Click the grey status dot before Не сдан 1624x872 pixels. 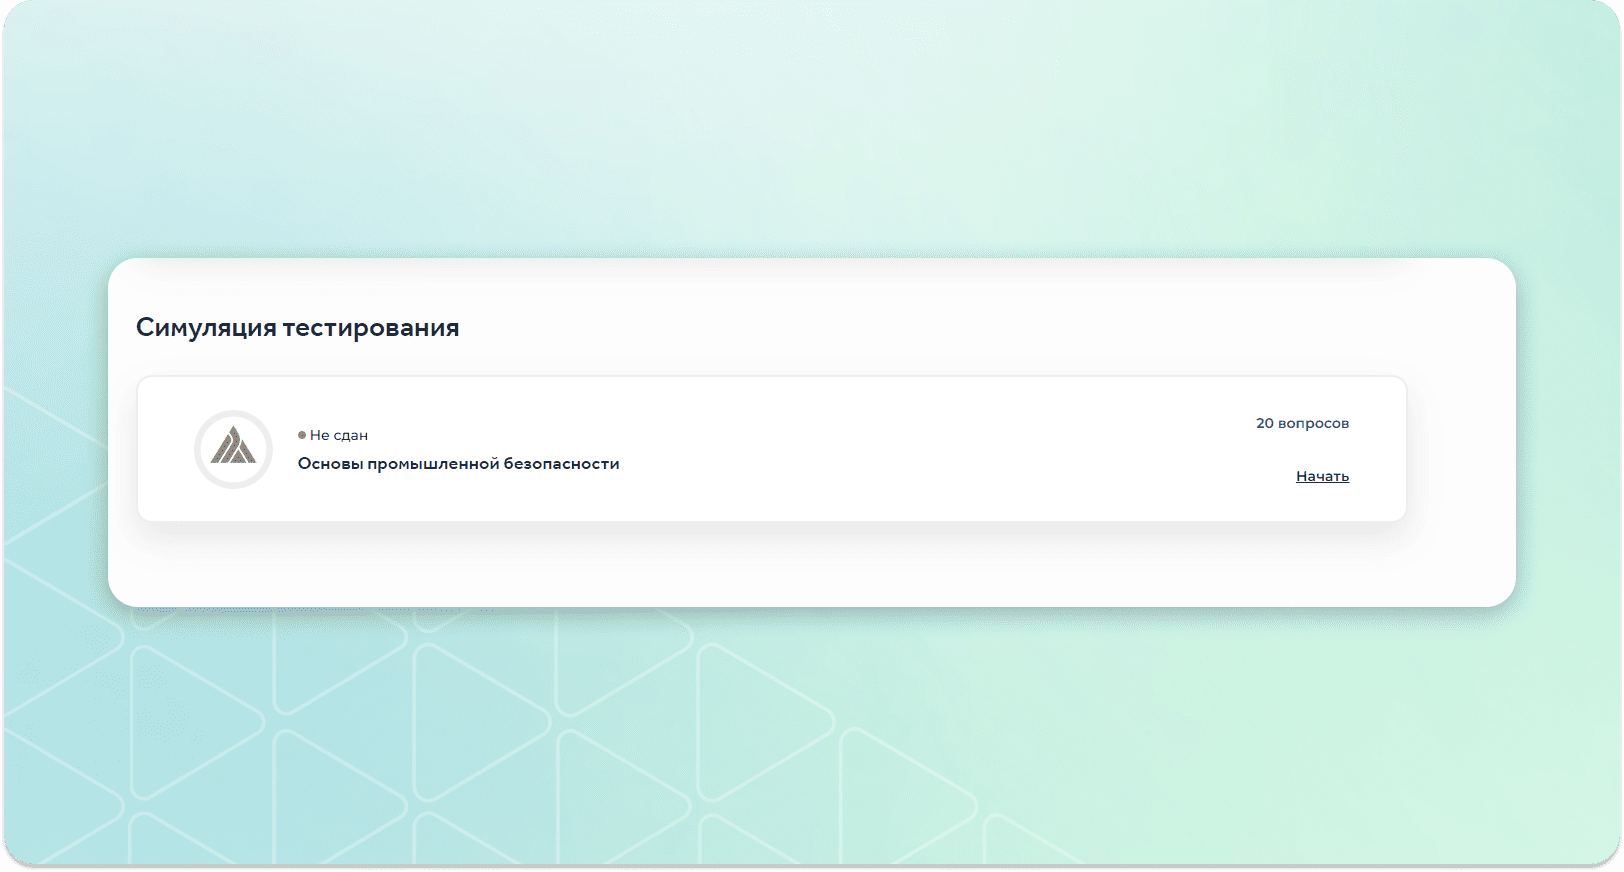click(302, 435)
